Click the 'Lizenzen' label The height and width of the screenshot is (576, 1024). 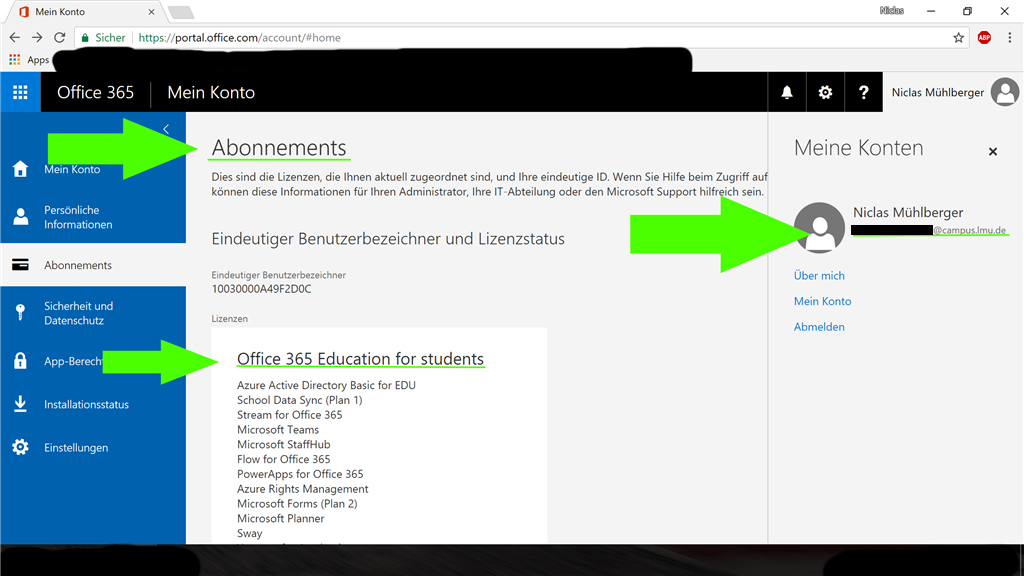(230, 319)
